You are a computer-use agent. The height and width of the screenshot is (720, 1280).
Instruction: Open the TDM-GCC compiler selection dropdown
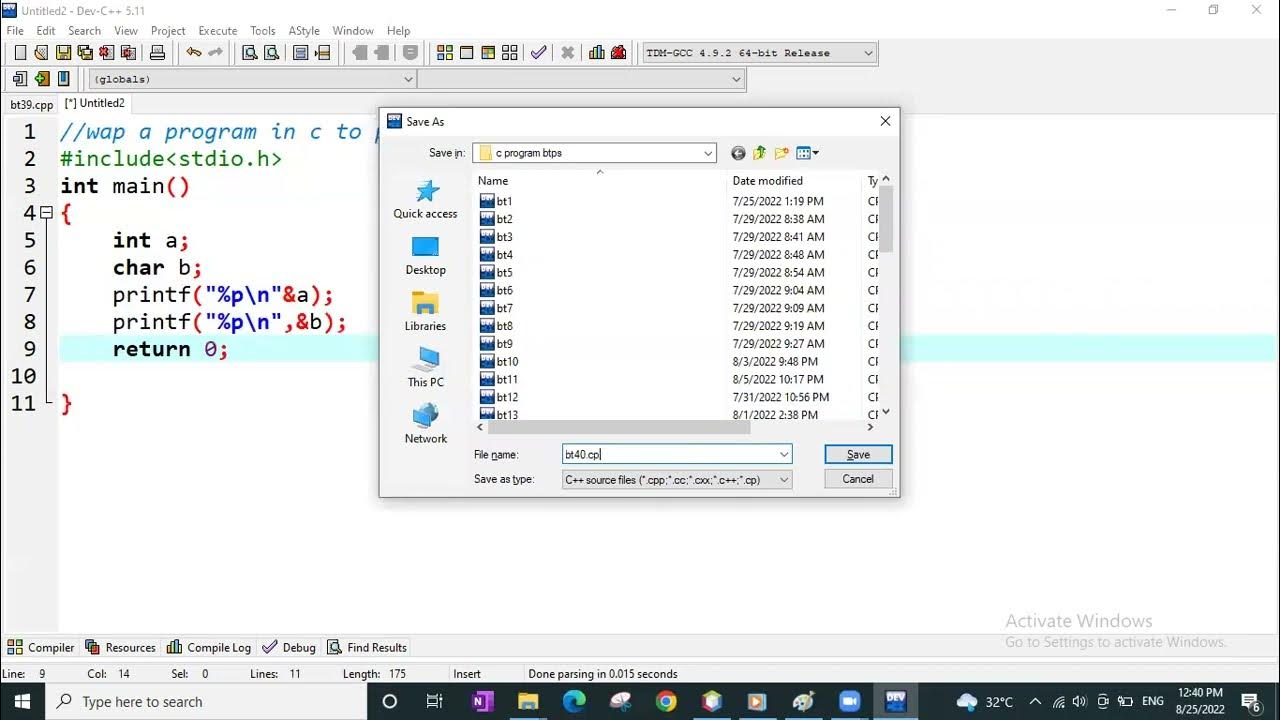868,53
